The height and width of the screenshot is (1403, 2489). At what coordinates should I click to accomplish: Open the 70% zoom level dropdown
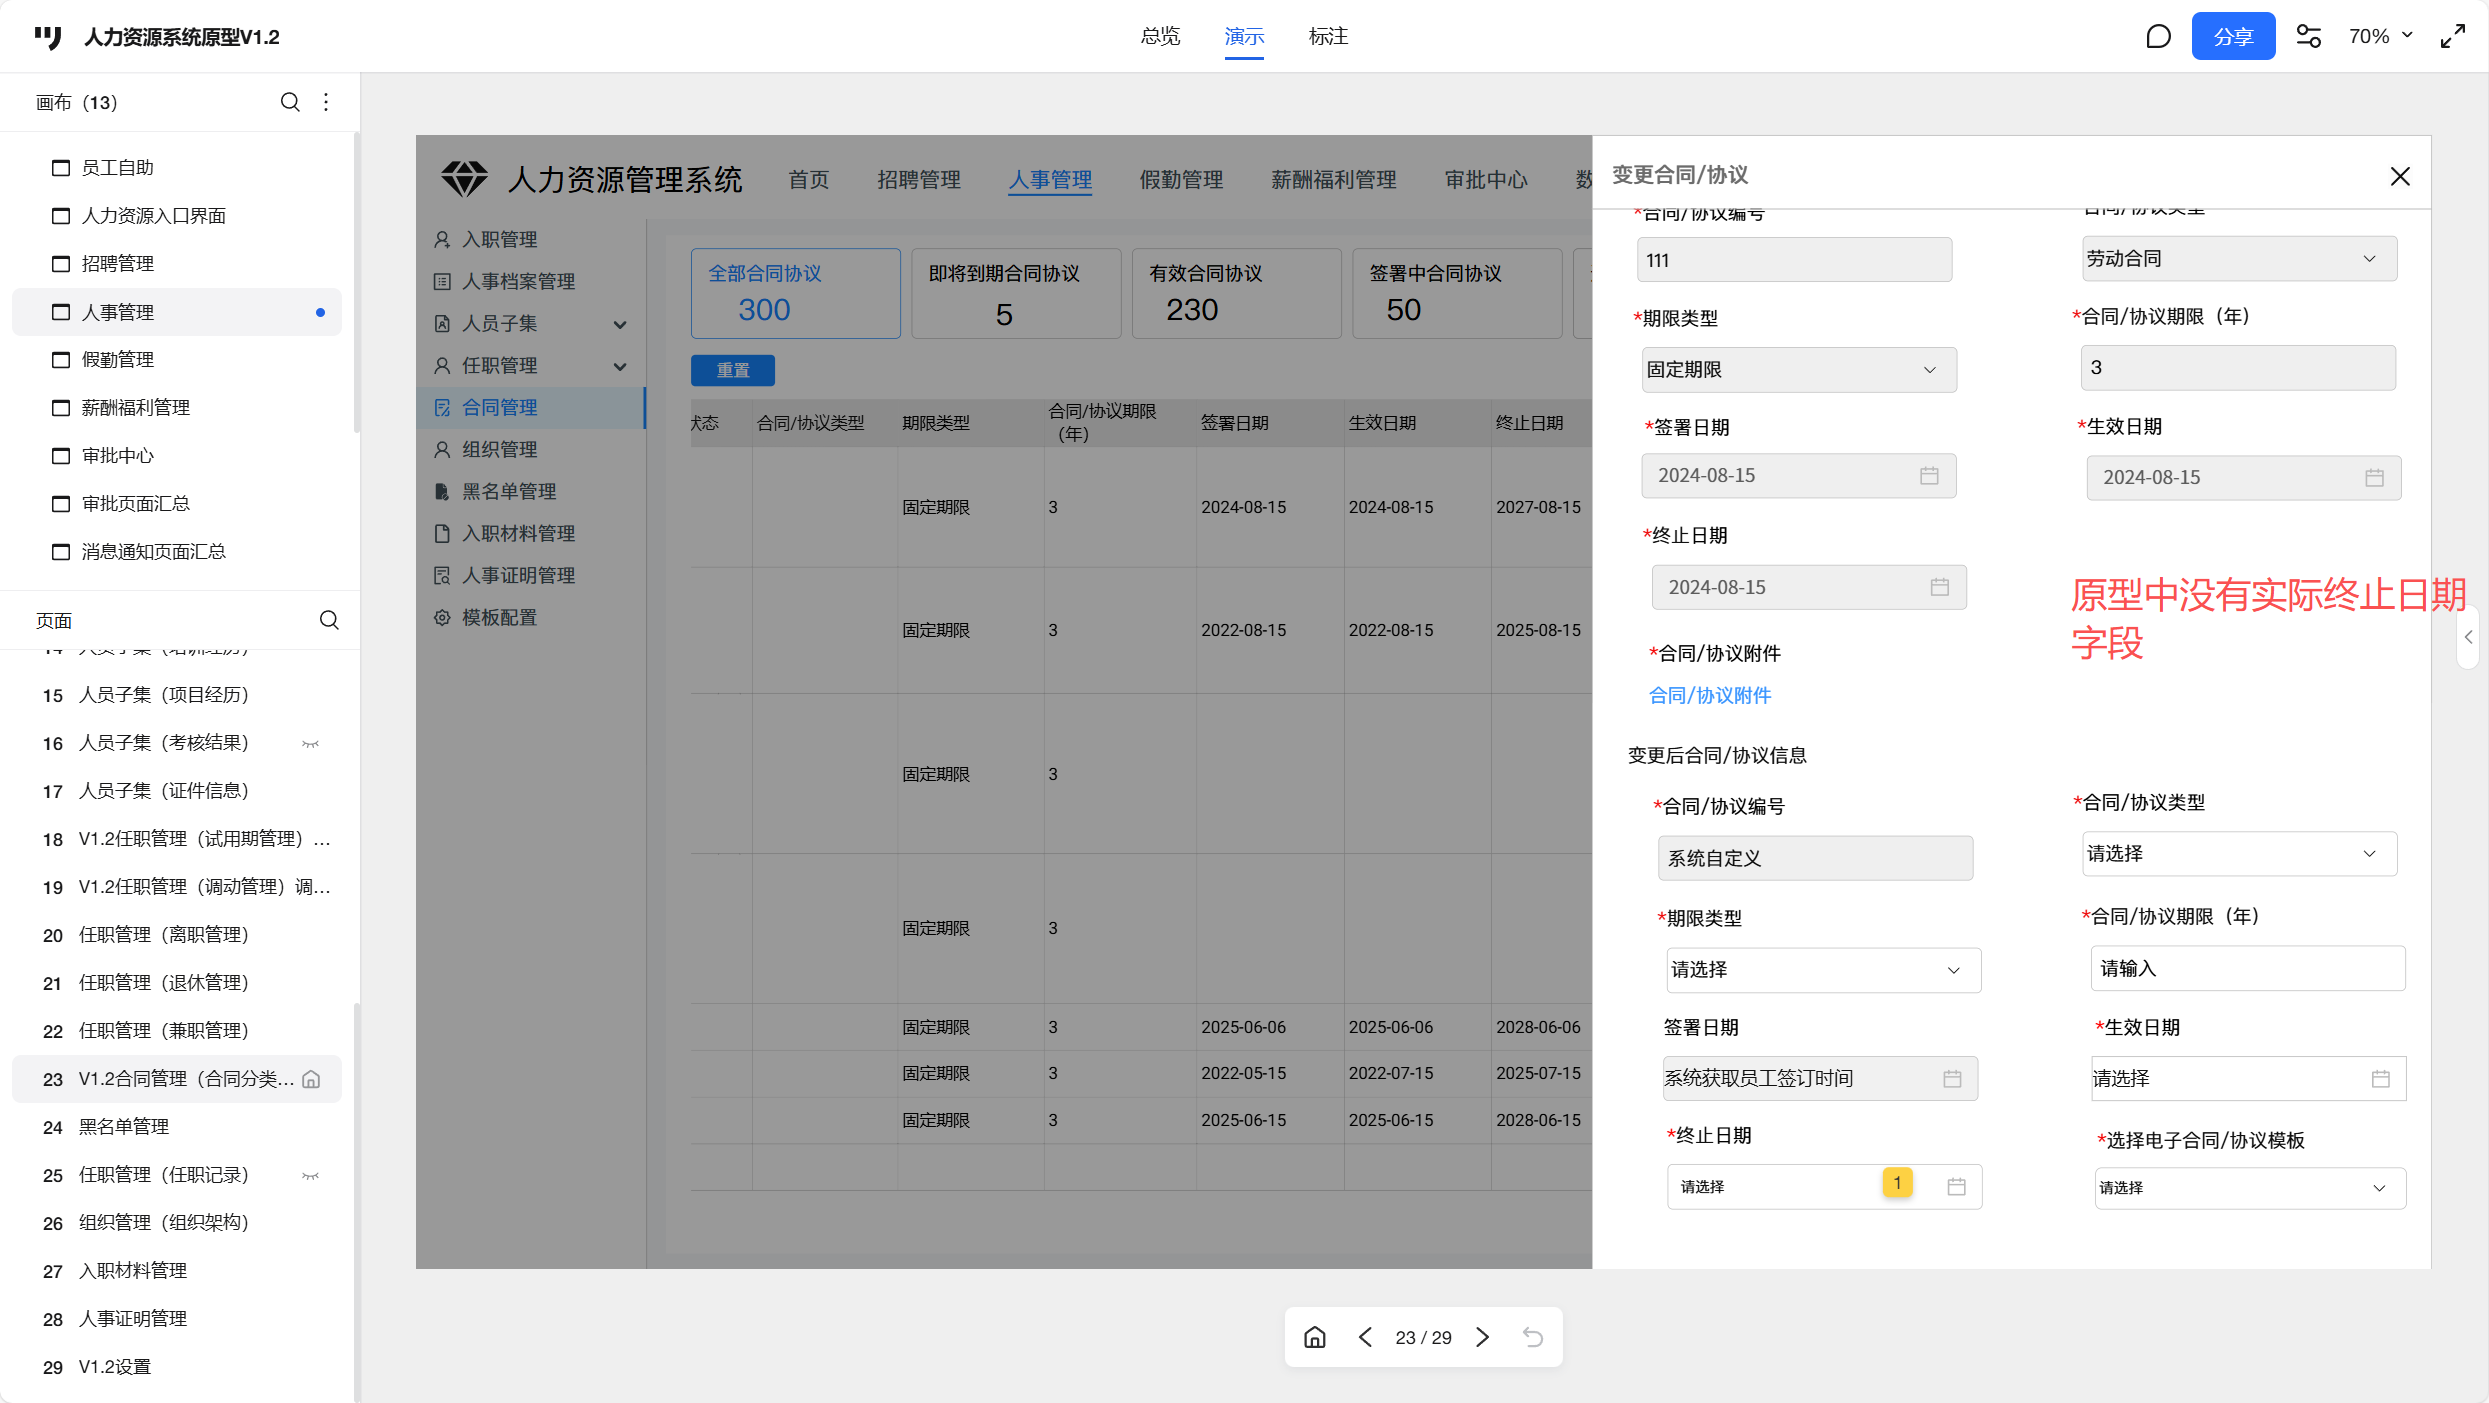(x=2380, y=37)
